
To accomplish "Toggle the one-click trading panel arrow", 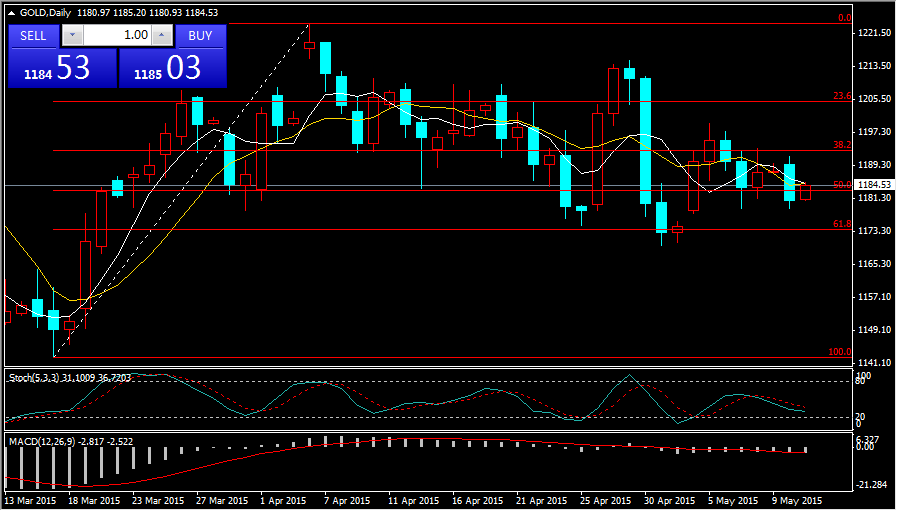I will pos(12,12).
